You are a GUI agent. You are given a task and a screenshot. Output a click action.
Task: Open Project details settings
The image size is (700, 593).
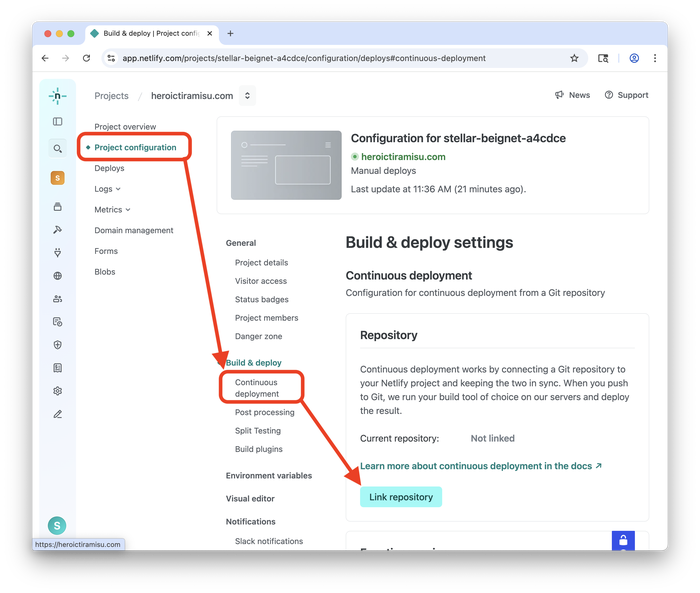[262, 263]
